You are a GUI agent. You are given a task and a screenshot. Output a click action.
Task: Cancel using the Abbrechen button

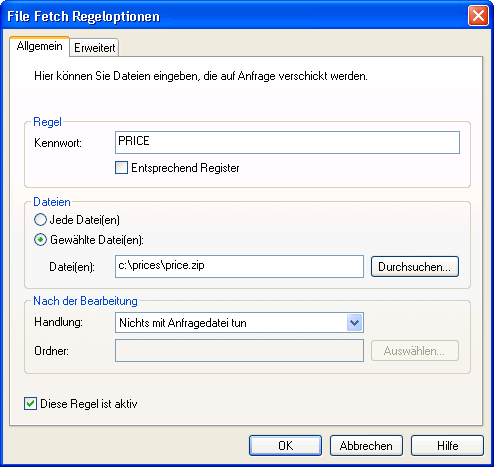(366, 446)
